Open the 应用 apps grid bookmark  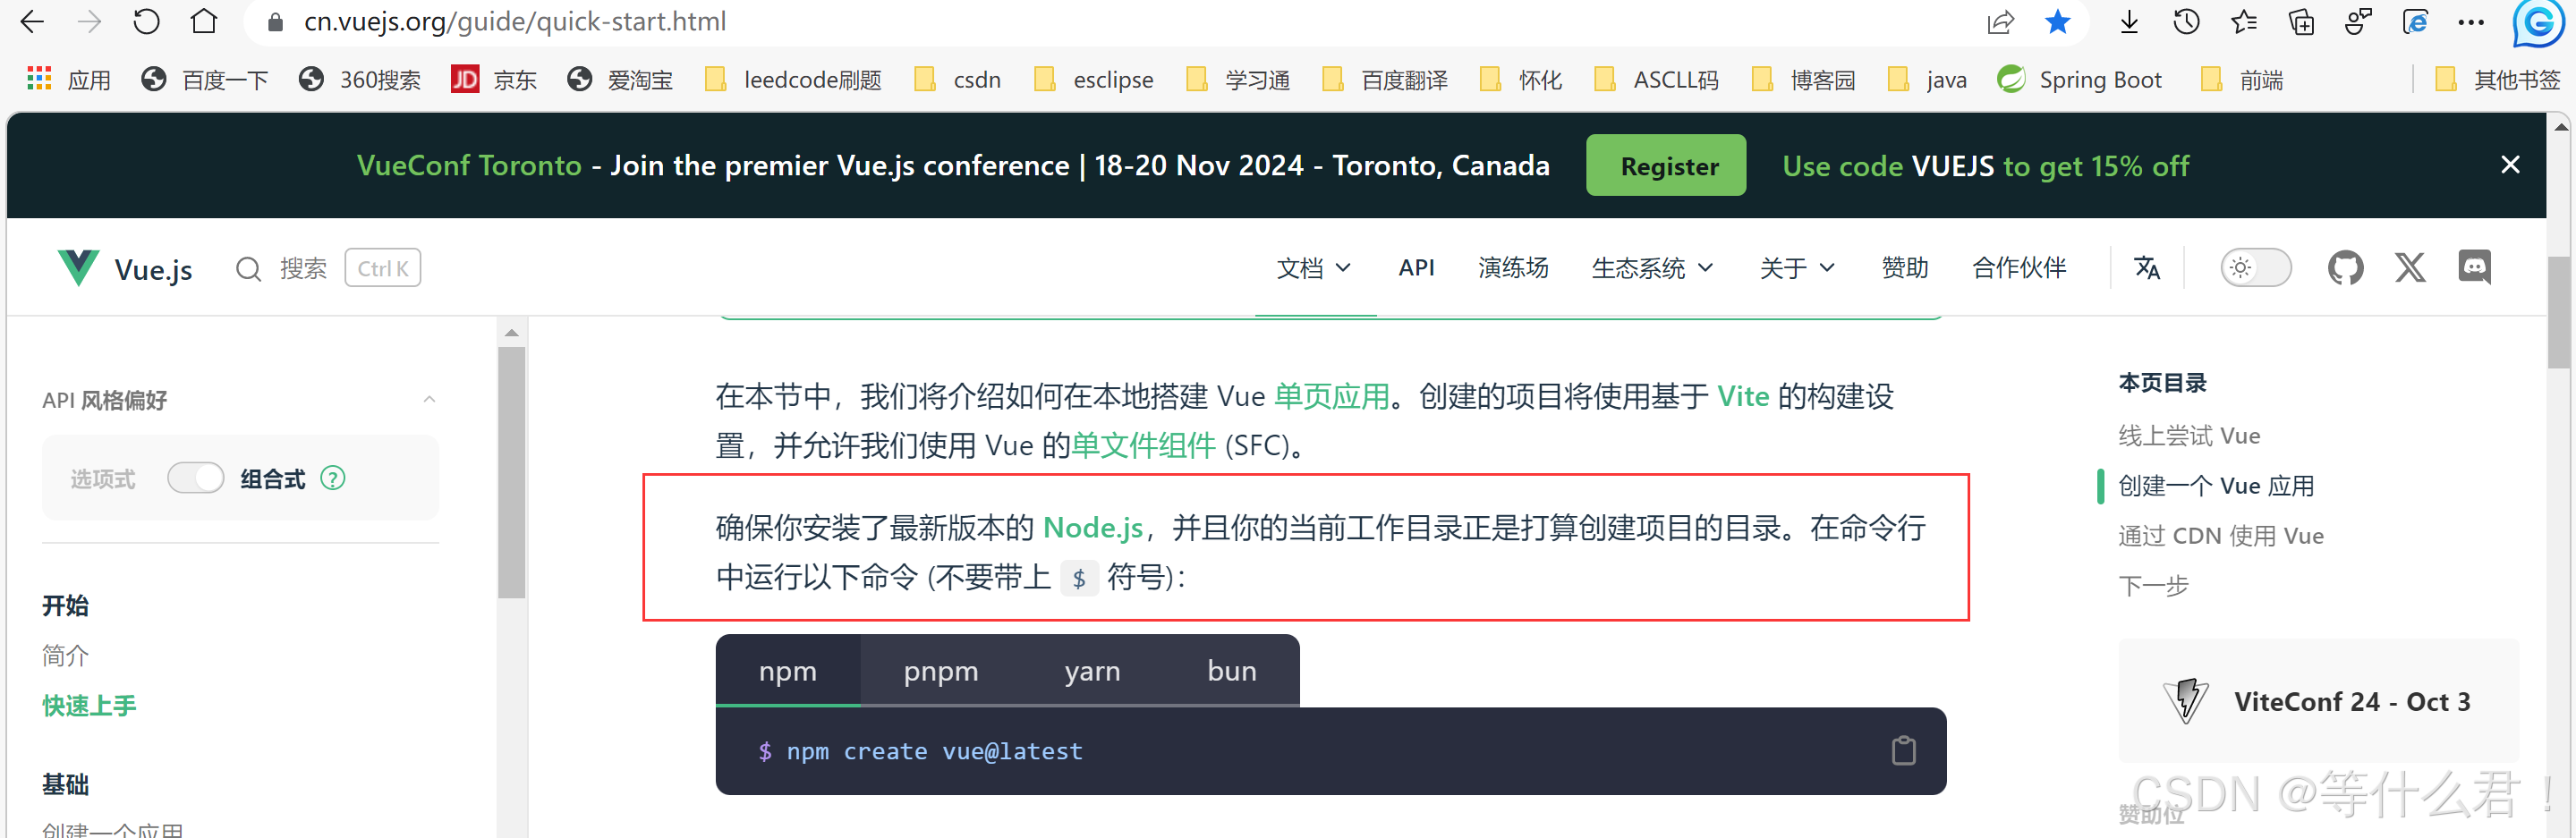68,79
